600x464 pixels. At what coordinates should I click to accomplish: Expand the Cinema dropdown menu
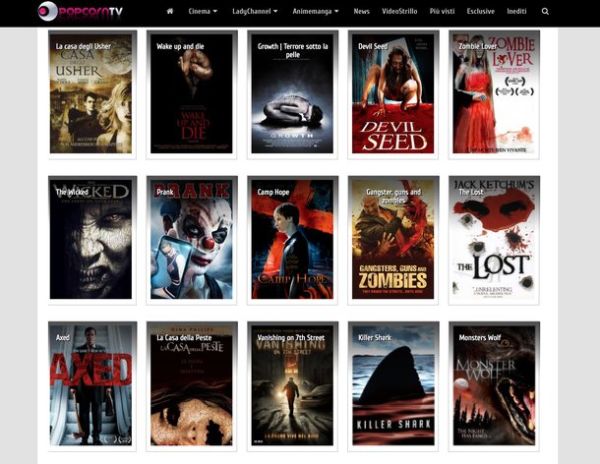pos(203,11)
